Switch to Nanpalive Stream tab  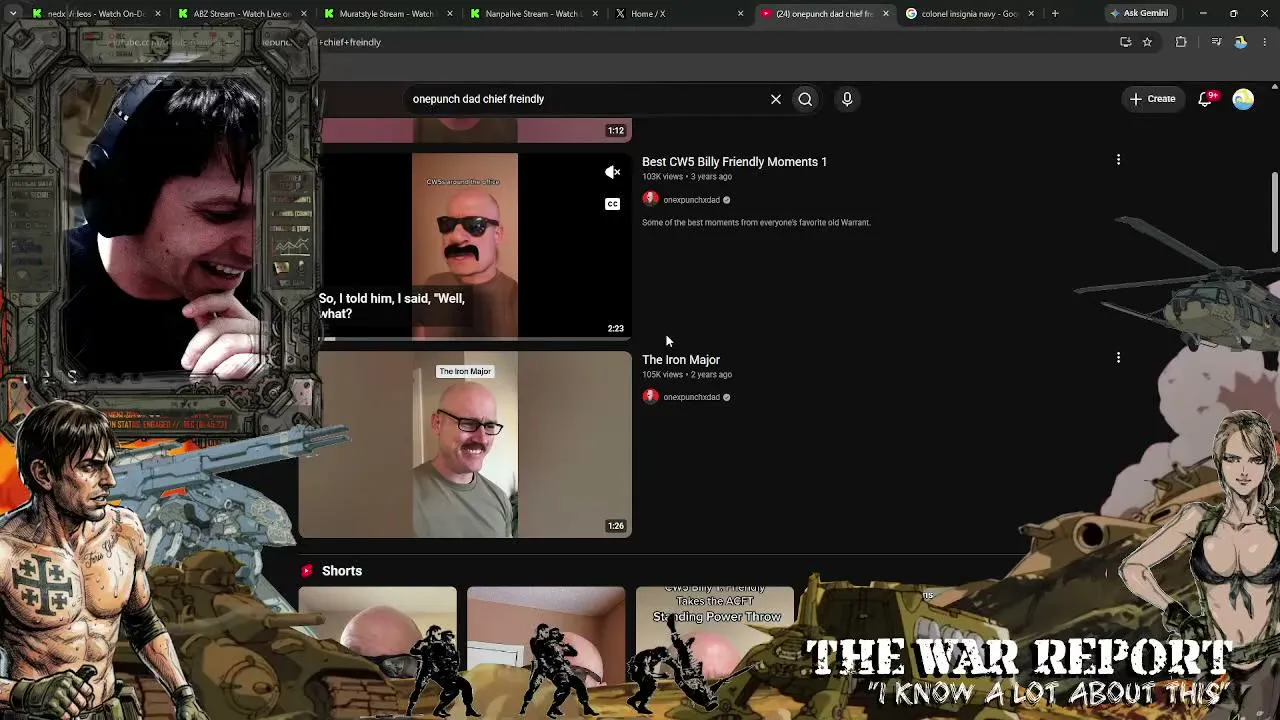(x=532, y=14)
